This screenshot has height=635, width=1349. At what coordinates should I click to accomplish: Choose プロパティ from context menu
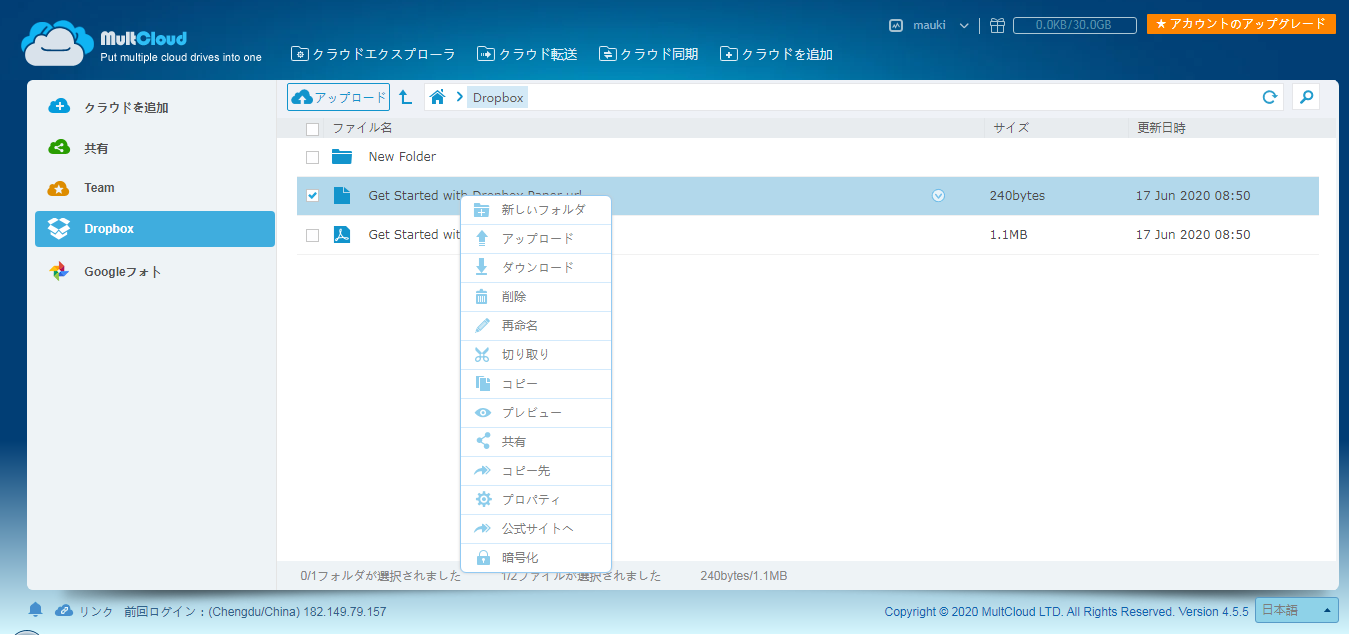536,500
